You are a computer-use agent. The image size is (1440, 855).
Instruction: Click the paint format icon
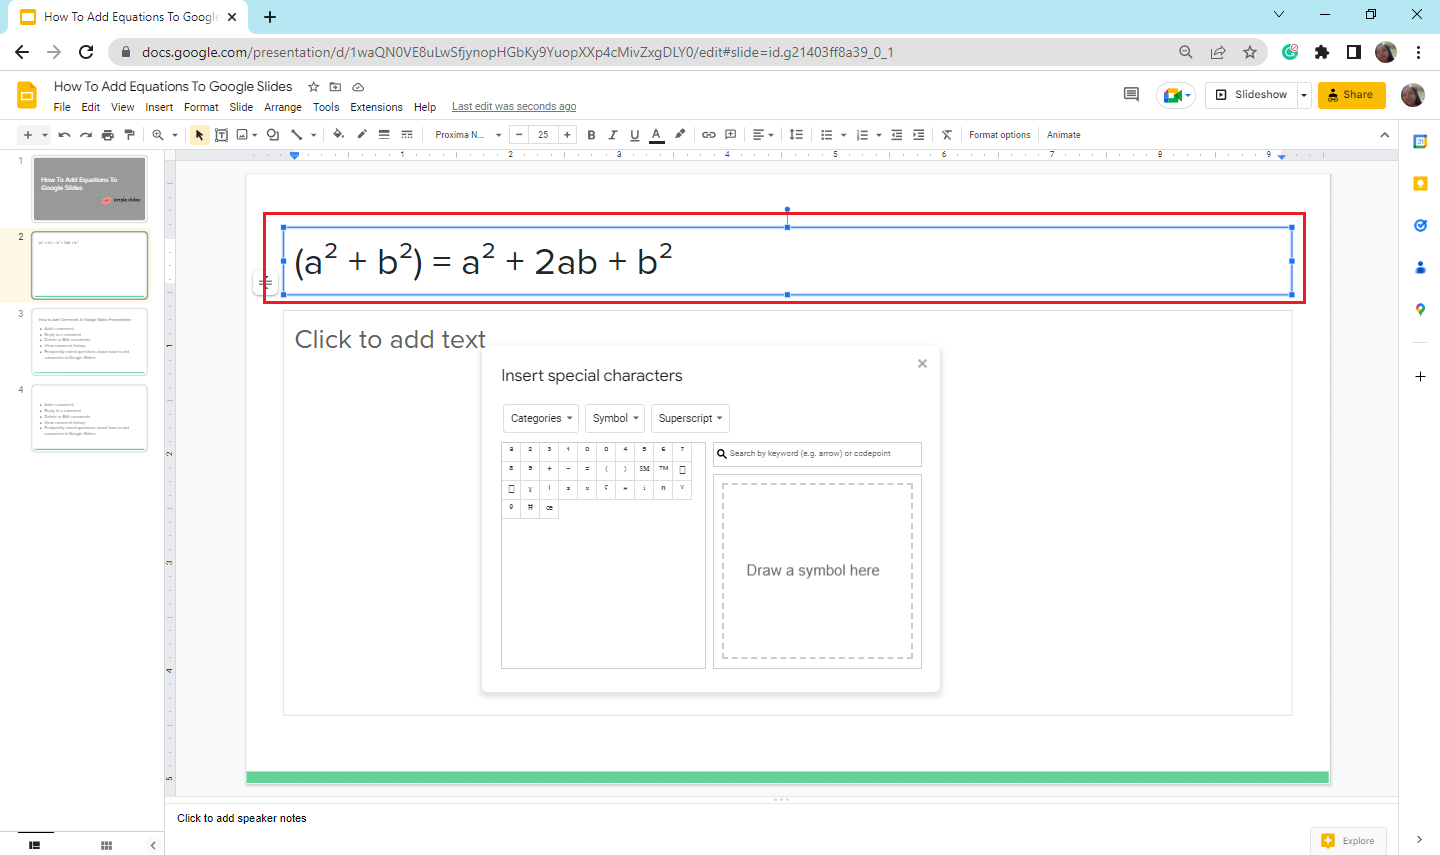129,134
